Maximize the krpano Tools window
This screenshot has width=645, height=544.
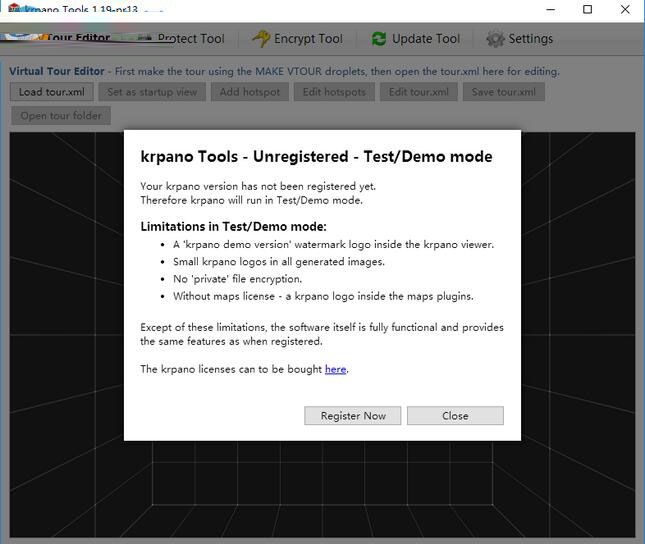(587, 9)
